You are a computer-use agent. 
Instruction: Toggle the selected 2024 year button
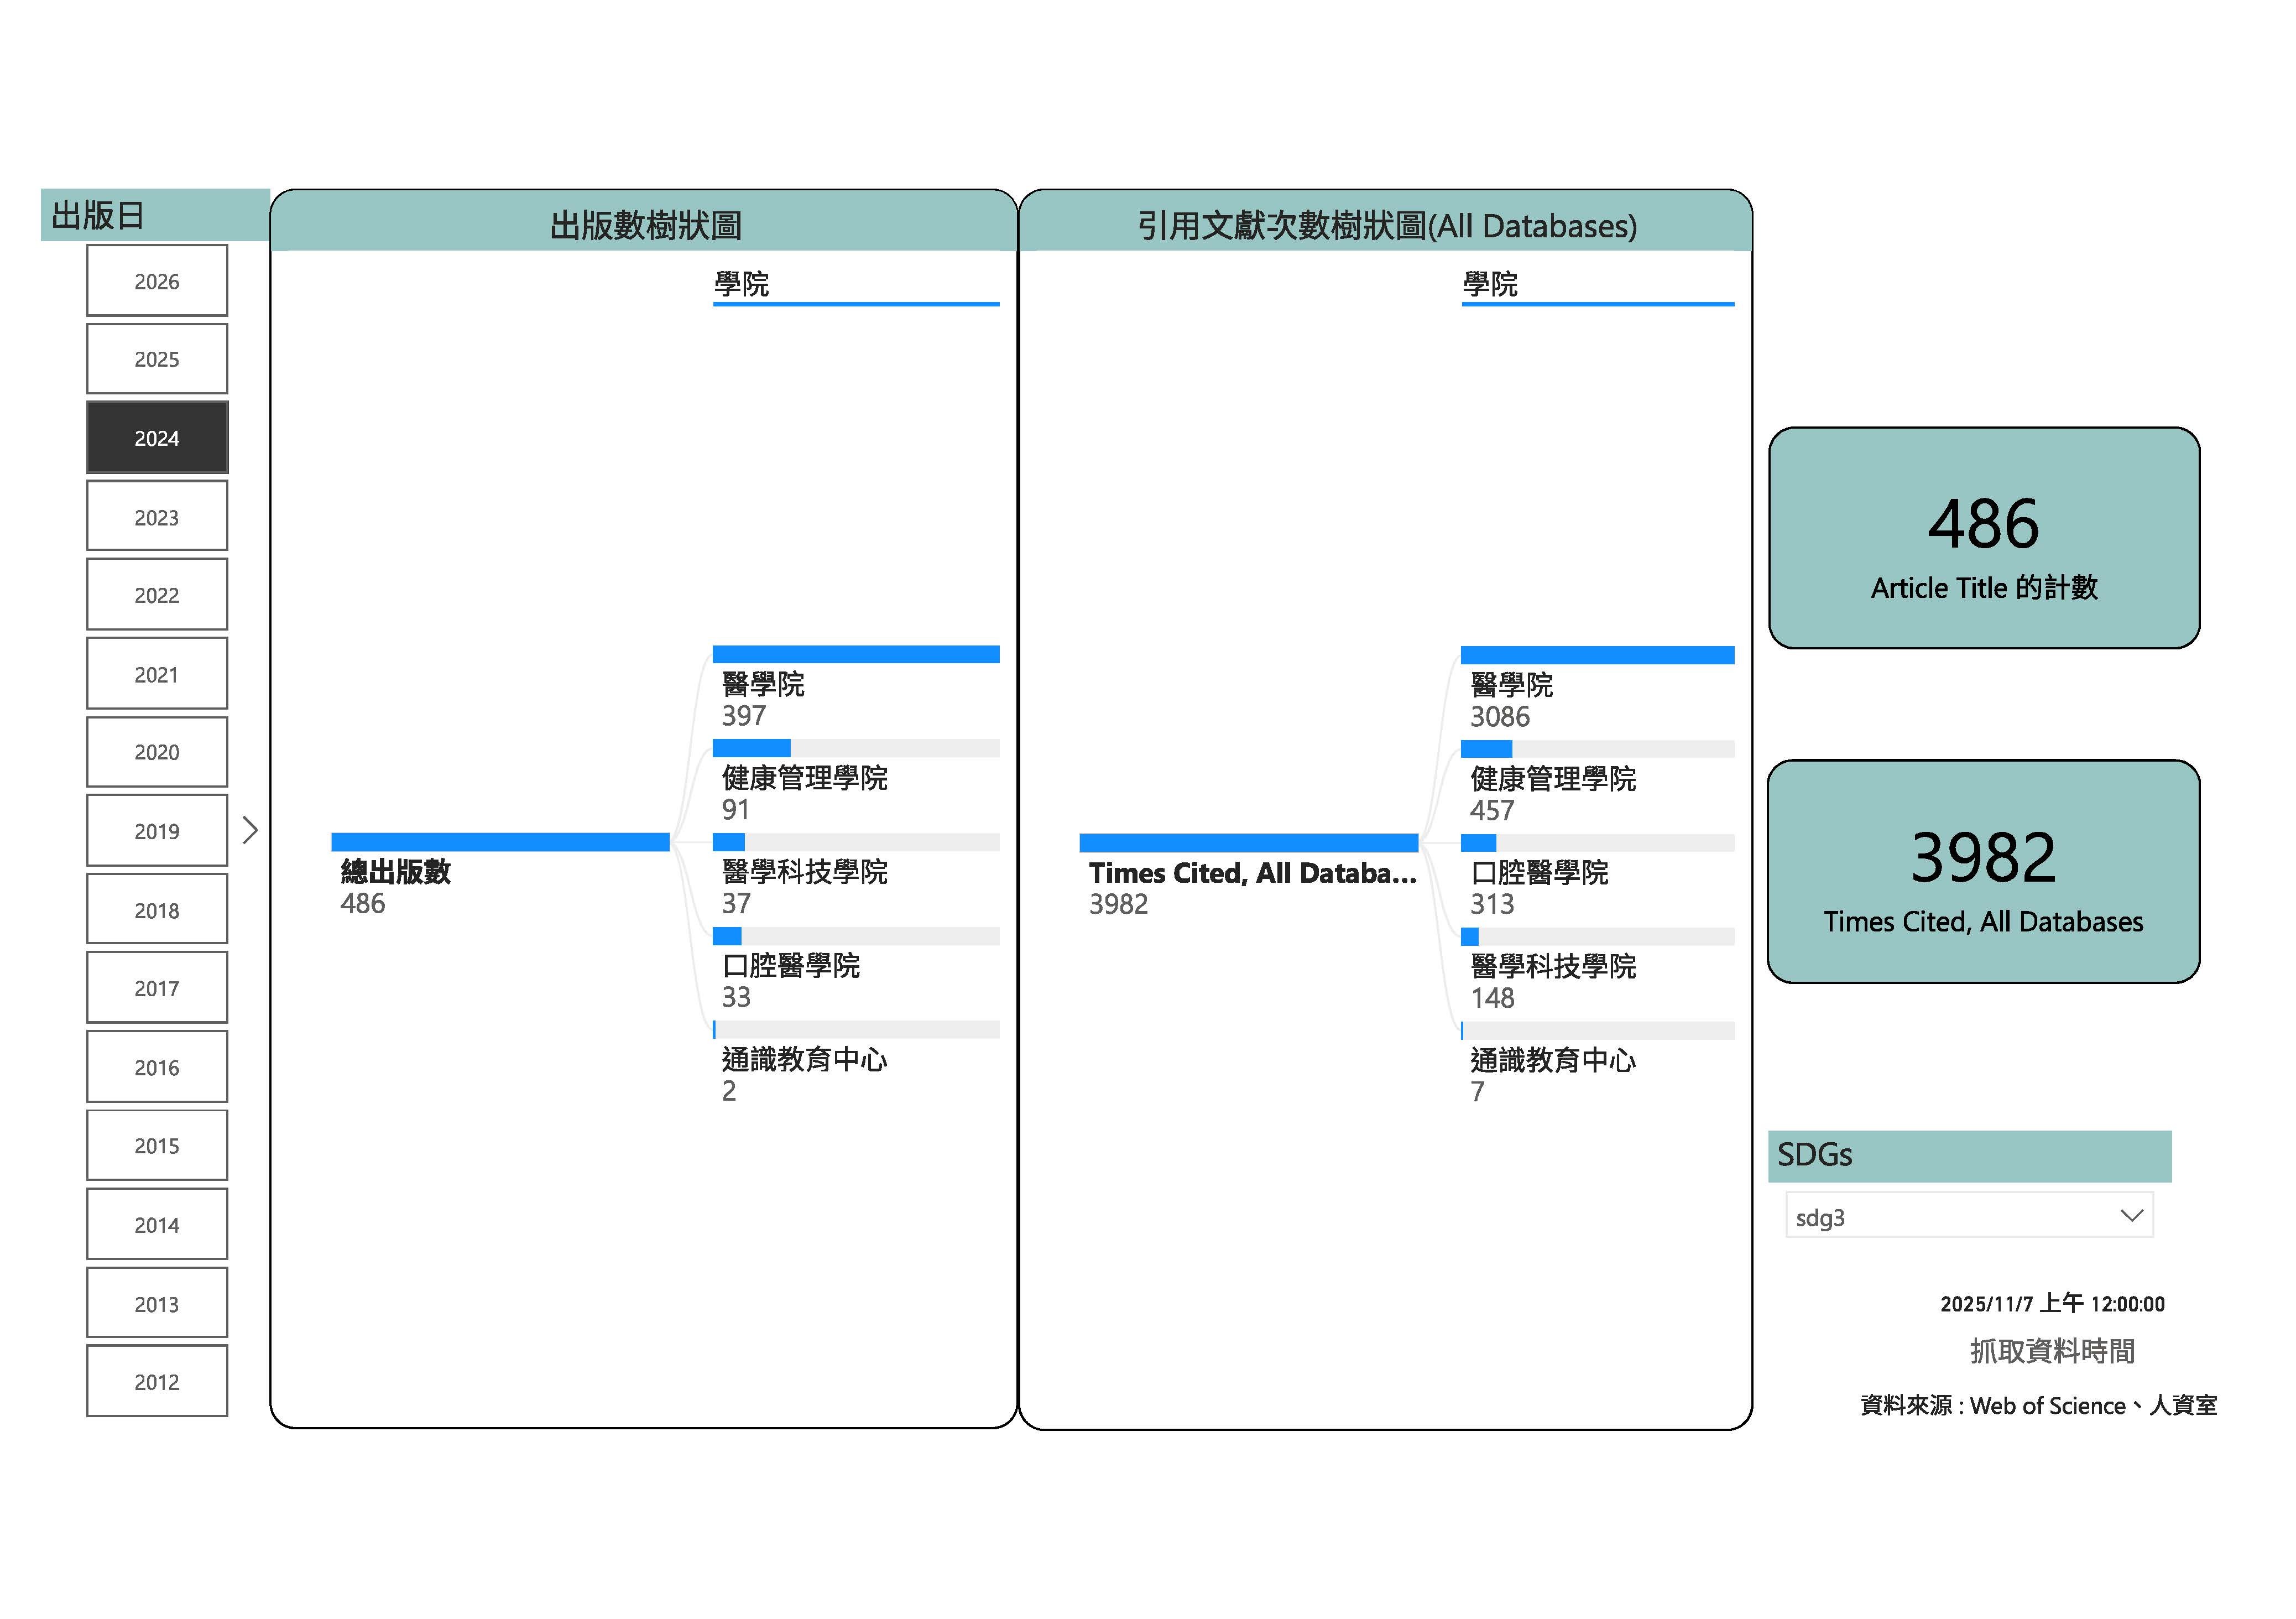click(x=157, y=438)
